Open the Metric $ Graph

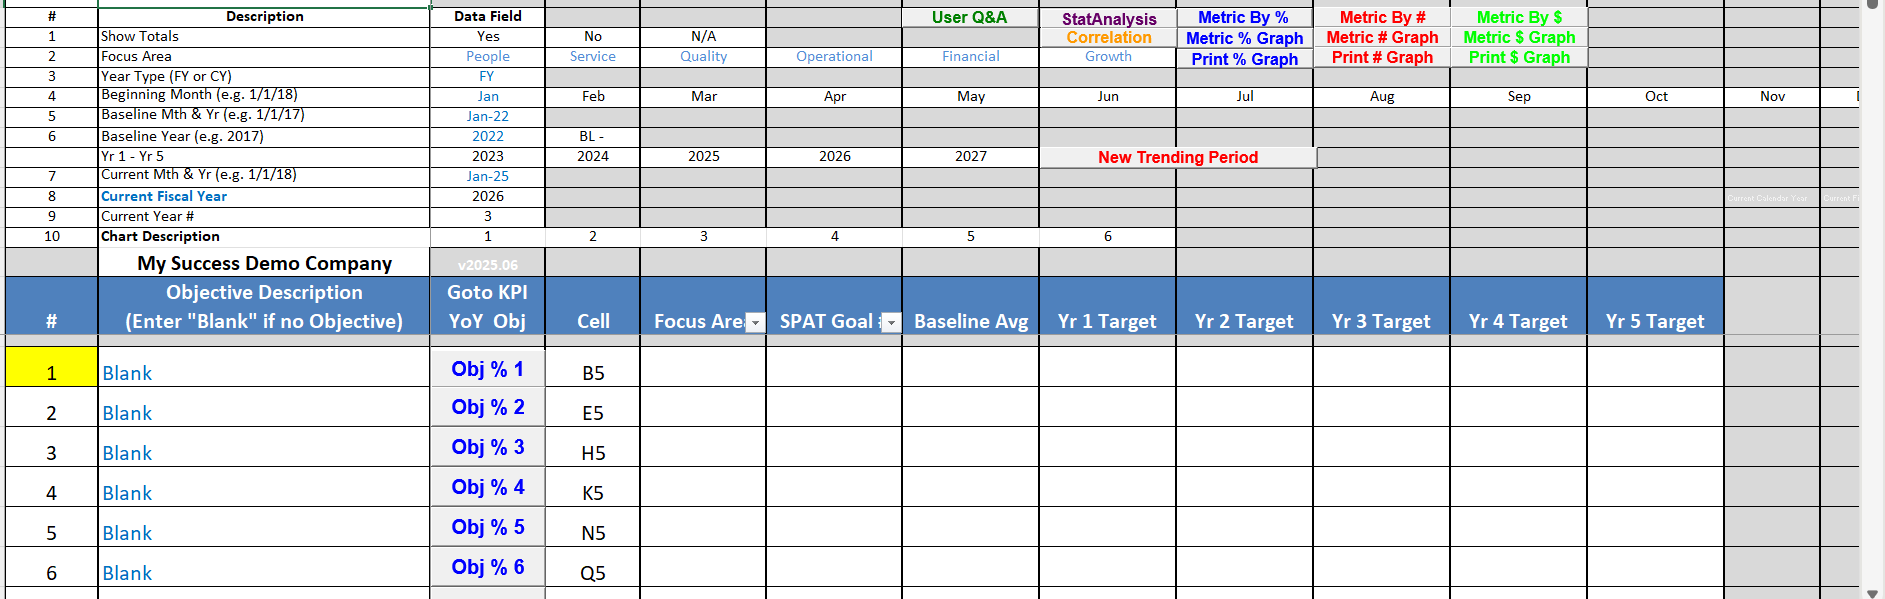(x=1518, y=38)
